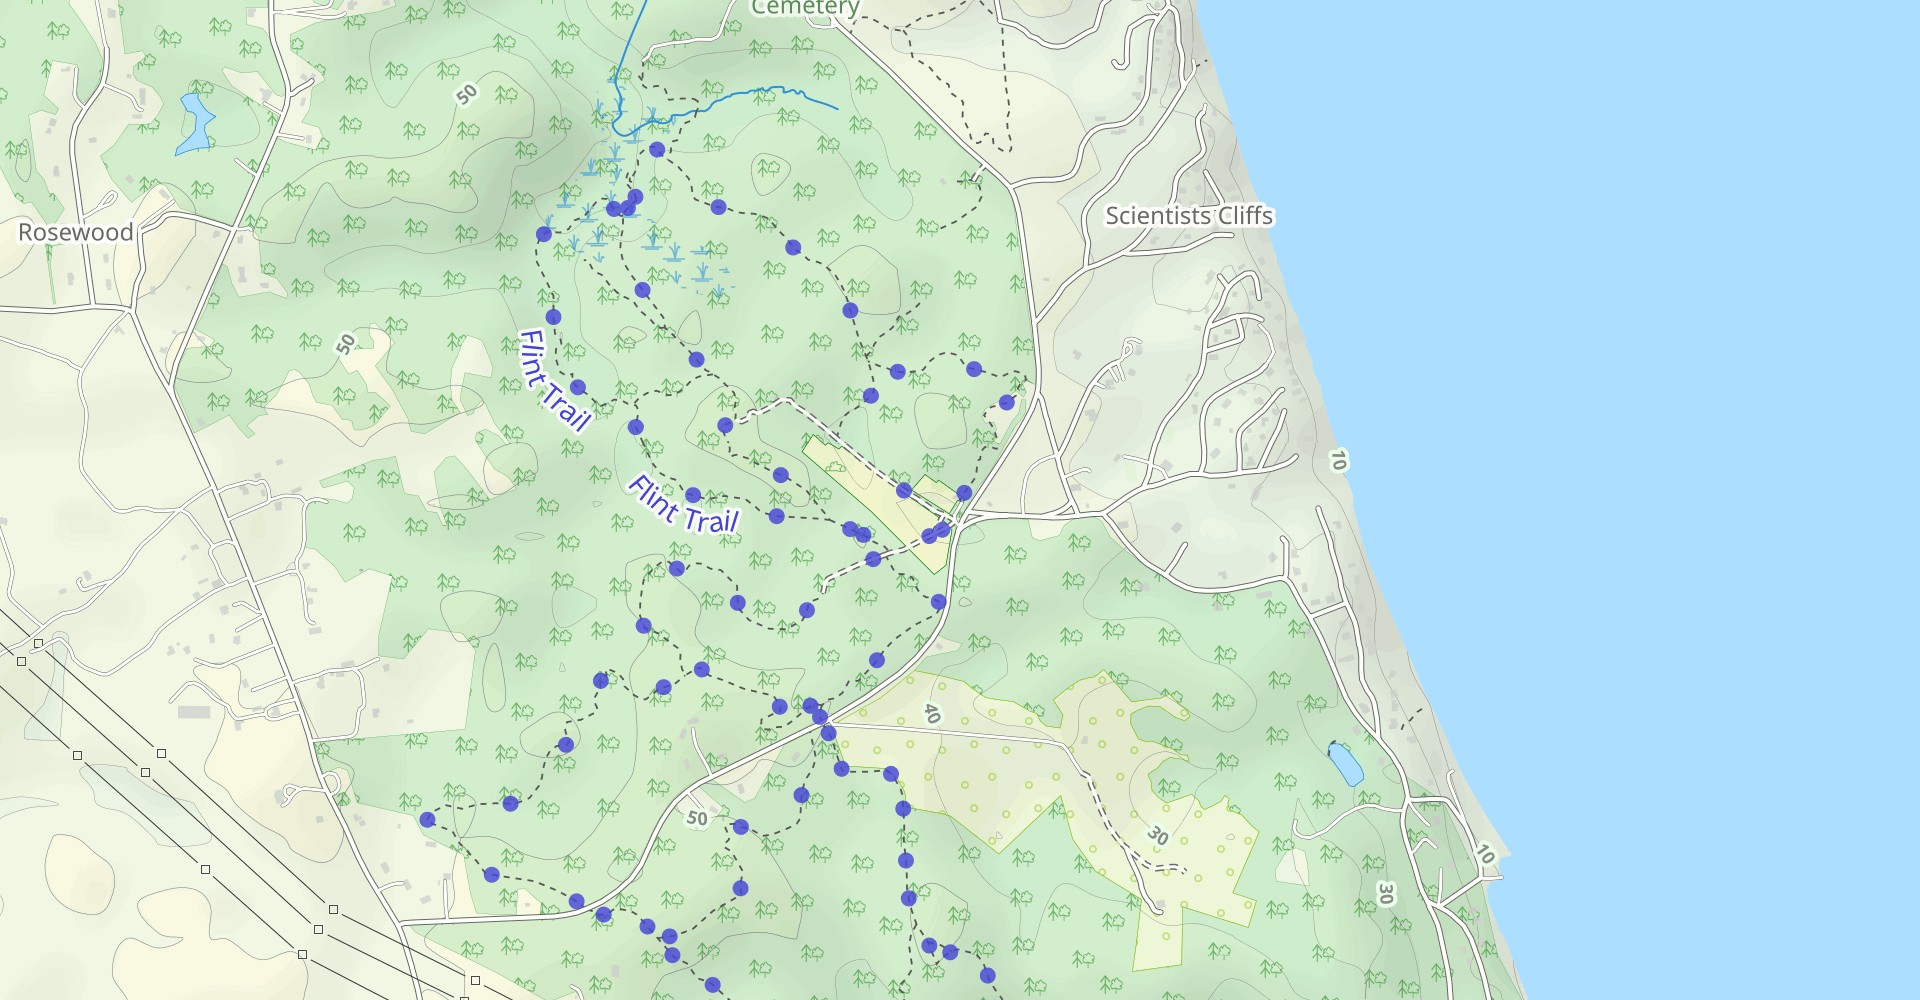The image size is (1920, 1000).
Task: Click the contour label reading 40
Action: click(x=932, y=713)
